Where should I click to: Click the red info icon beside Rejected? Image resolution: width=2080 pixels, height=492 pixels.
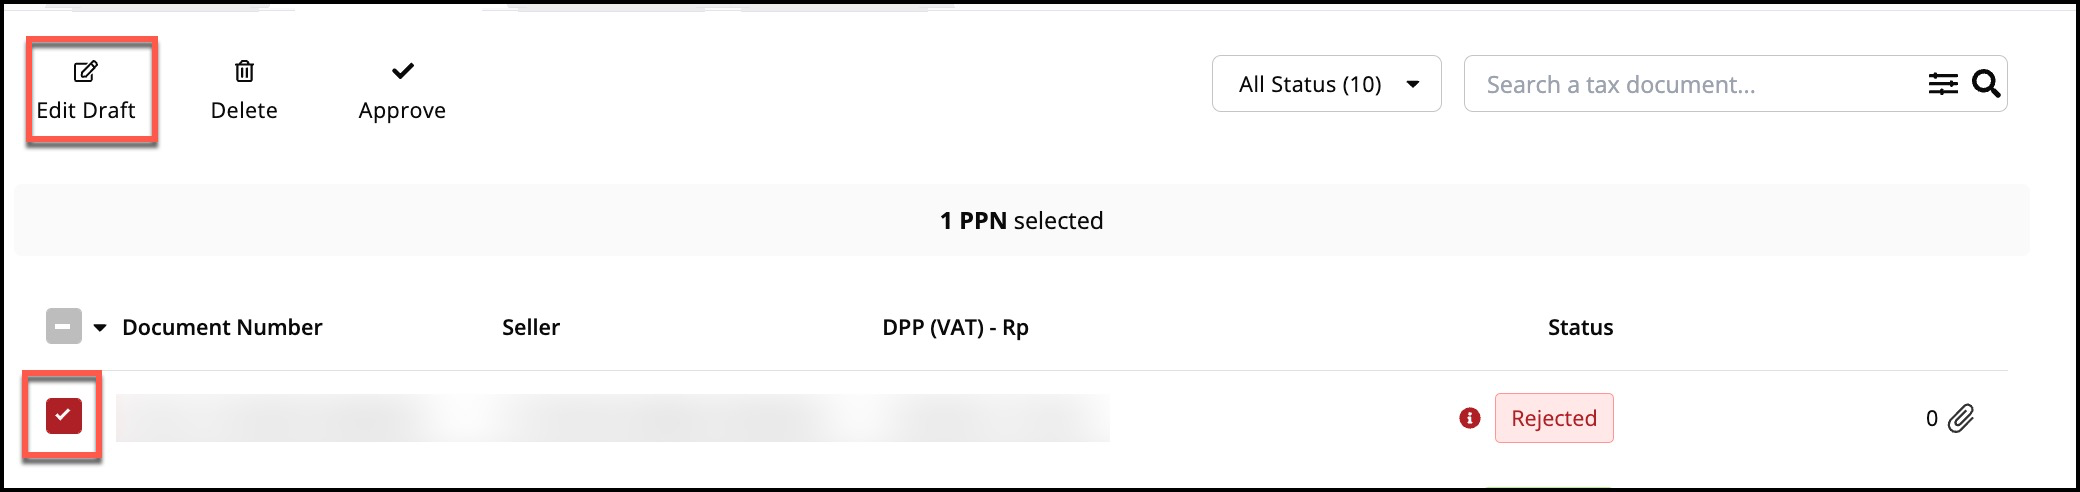(x=1469, y=418)
